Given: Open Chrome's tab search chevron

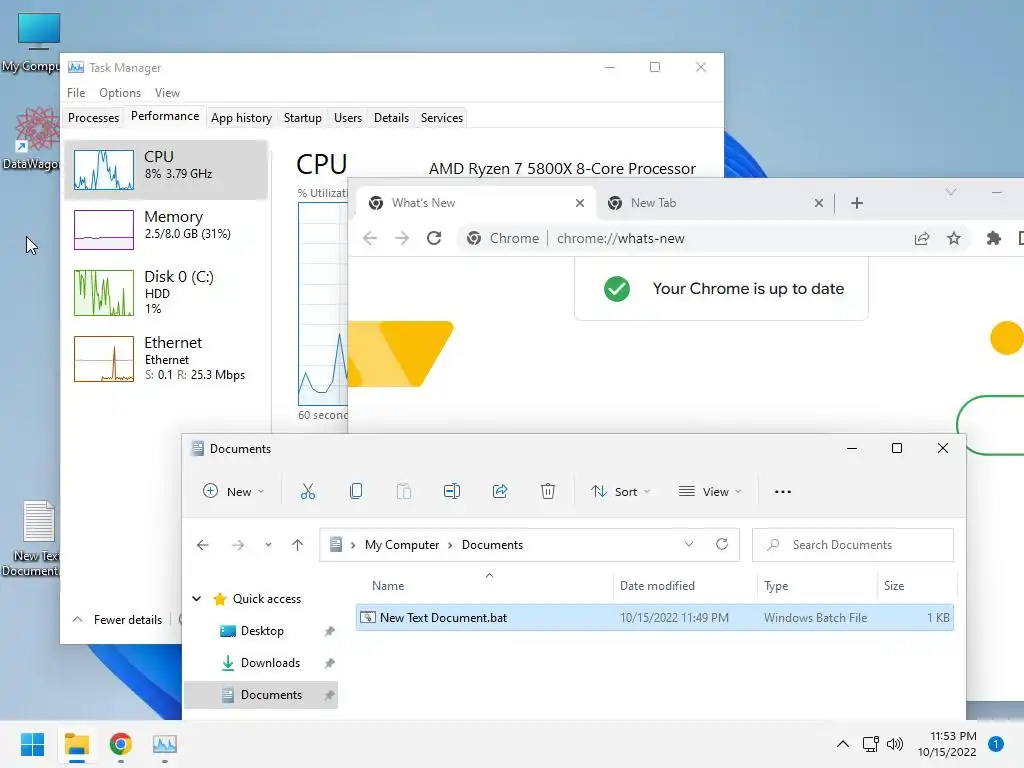Looking at the screenshot, I should tap(951, 192).
